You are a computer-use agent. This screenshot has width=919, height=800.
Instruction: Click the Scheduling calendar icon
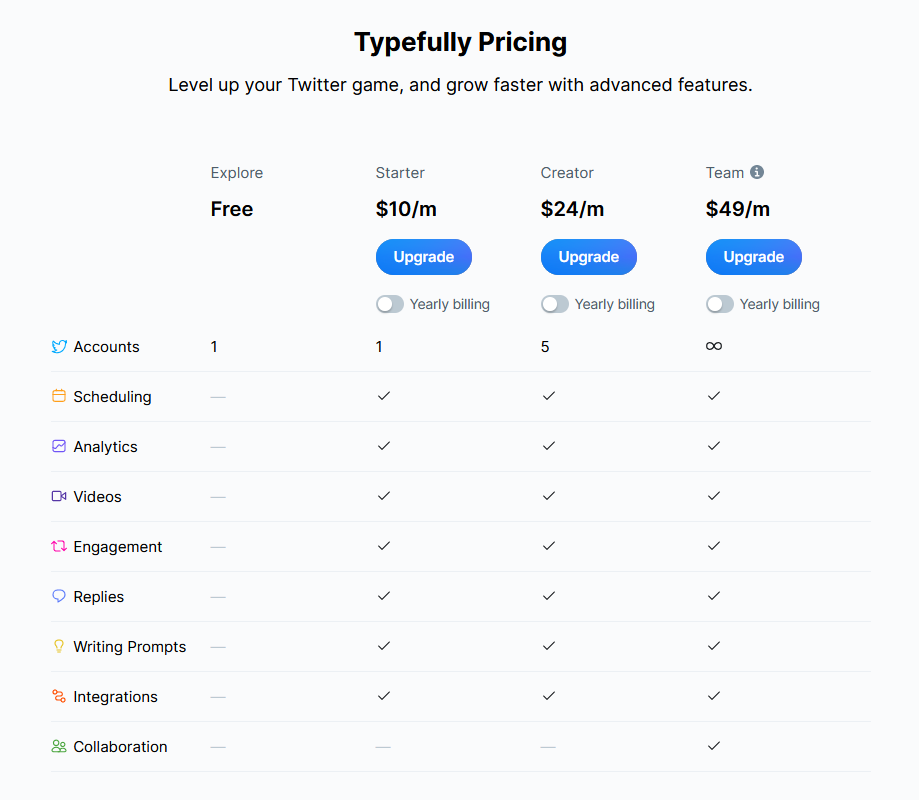click(x=59, y=396)
